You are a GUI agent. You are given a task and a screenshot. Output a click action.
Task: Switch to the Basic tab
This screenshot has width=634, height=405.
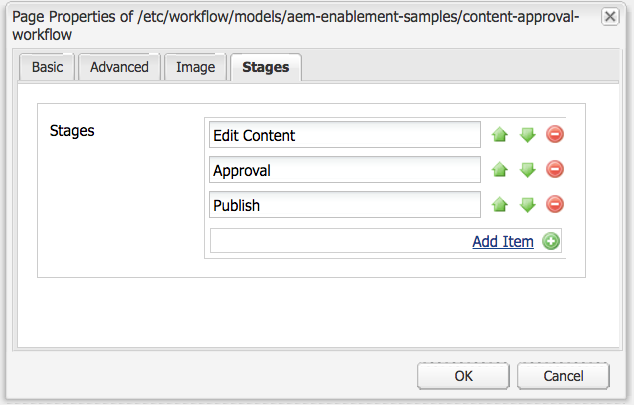click(x=46, y=67)
